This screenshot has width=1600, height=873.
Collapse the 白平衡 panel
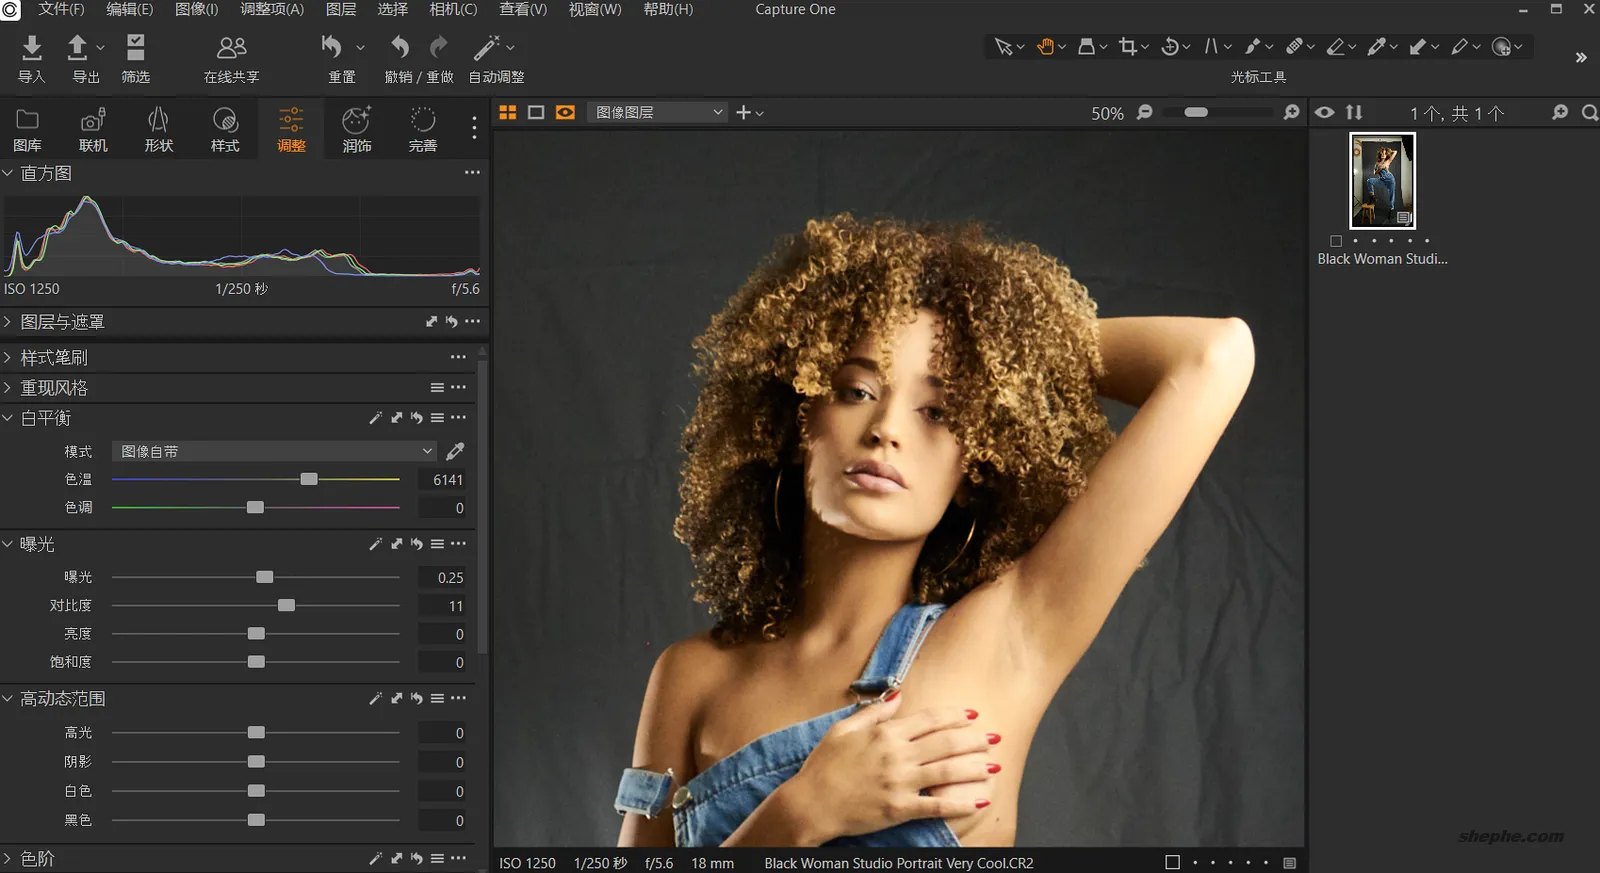click(8, 418)
